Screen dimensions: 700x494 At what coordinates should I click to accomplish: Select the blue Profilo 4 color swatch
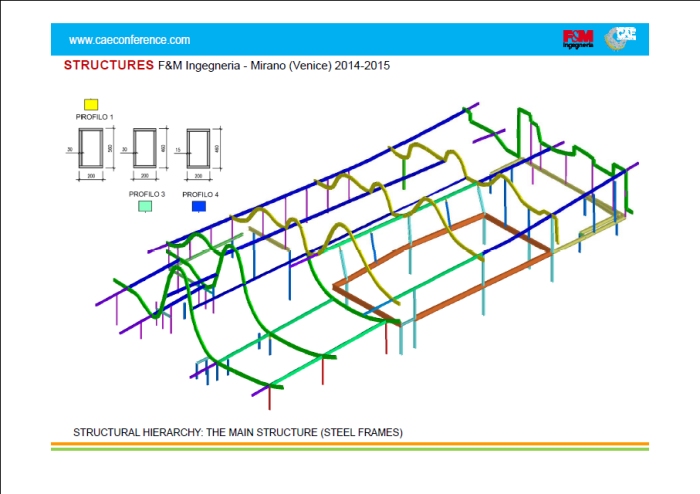point(199,206)
